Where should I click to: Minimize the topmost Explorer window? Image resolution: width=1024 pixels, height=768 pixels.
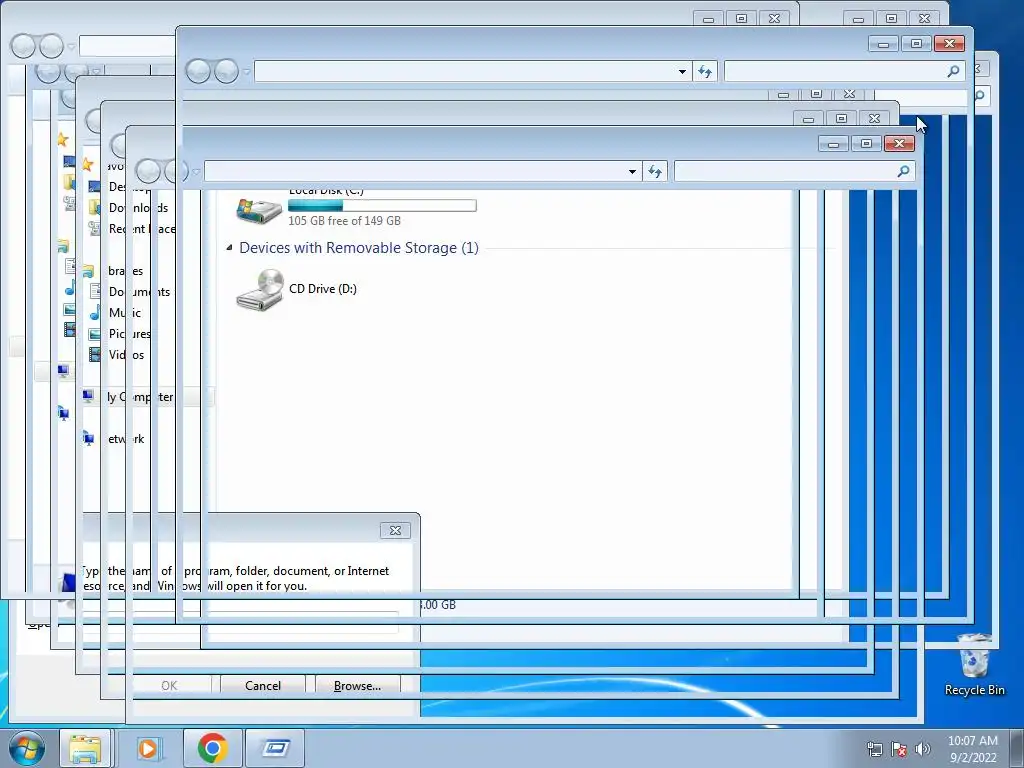[884, 44]
